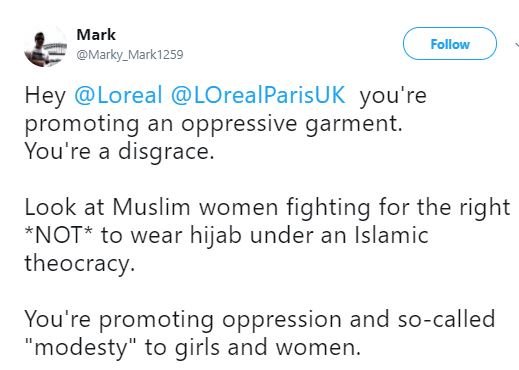Open the tweet options chevron beside Follow

pyautogui.click(x=517, y=44)
